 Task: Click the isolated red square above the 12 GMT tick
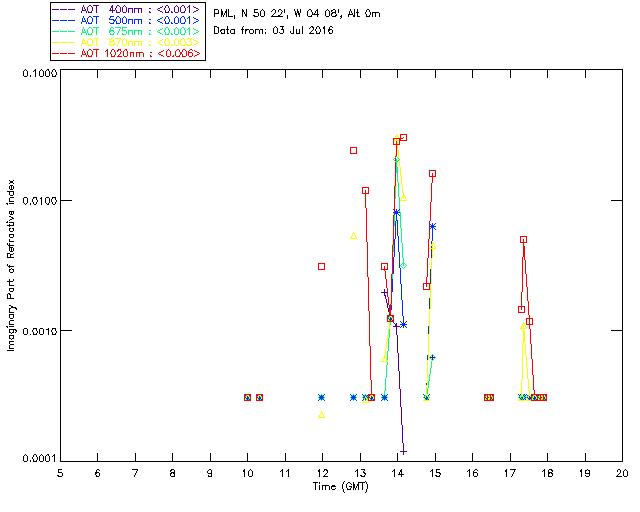[x=321, y=267]
